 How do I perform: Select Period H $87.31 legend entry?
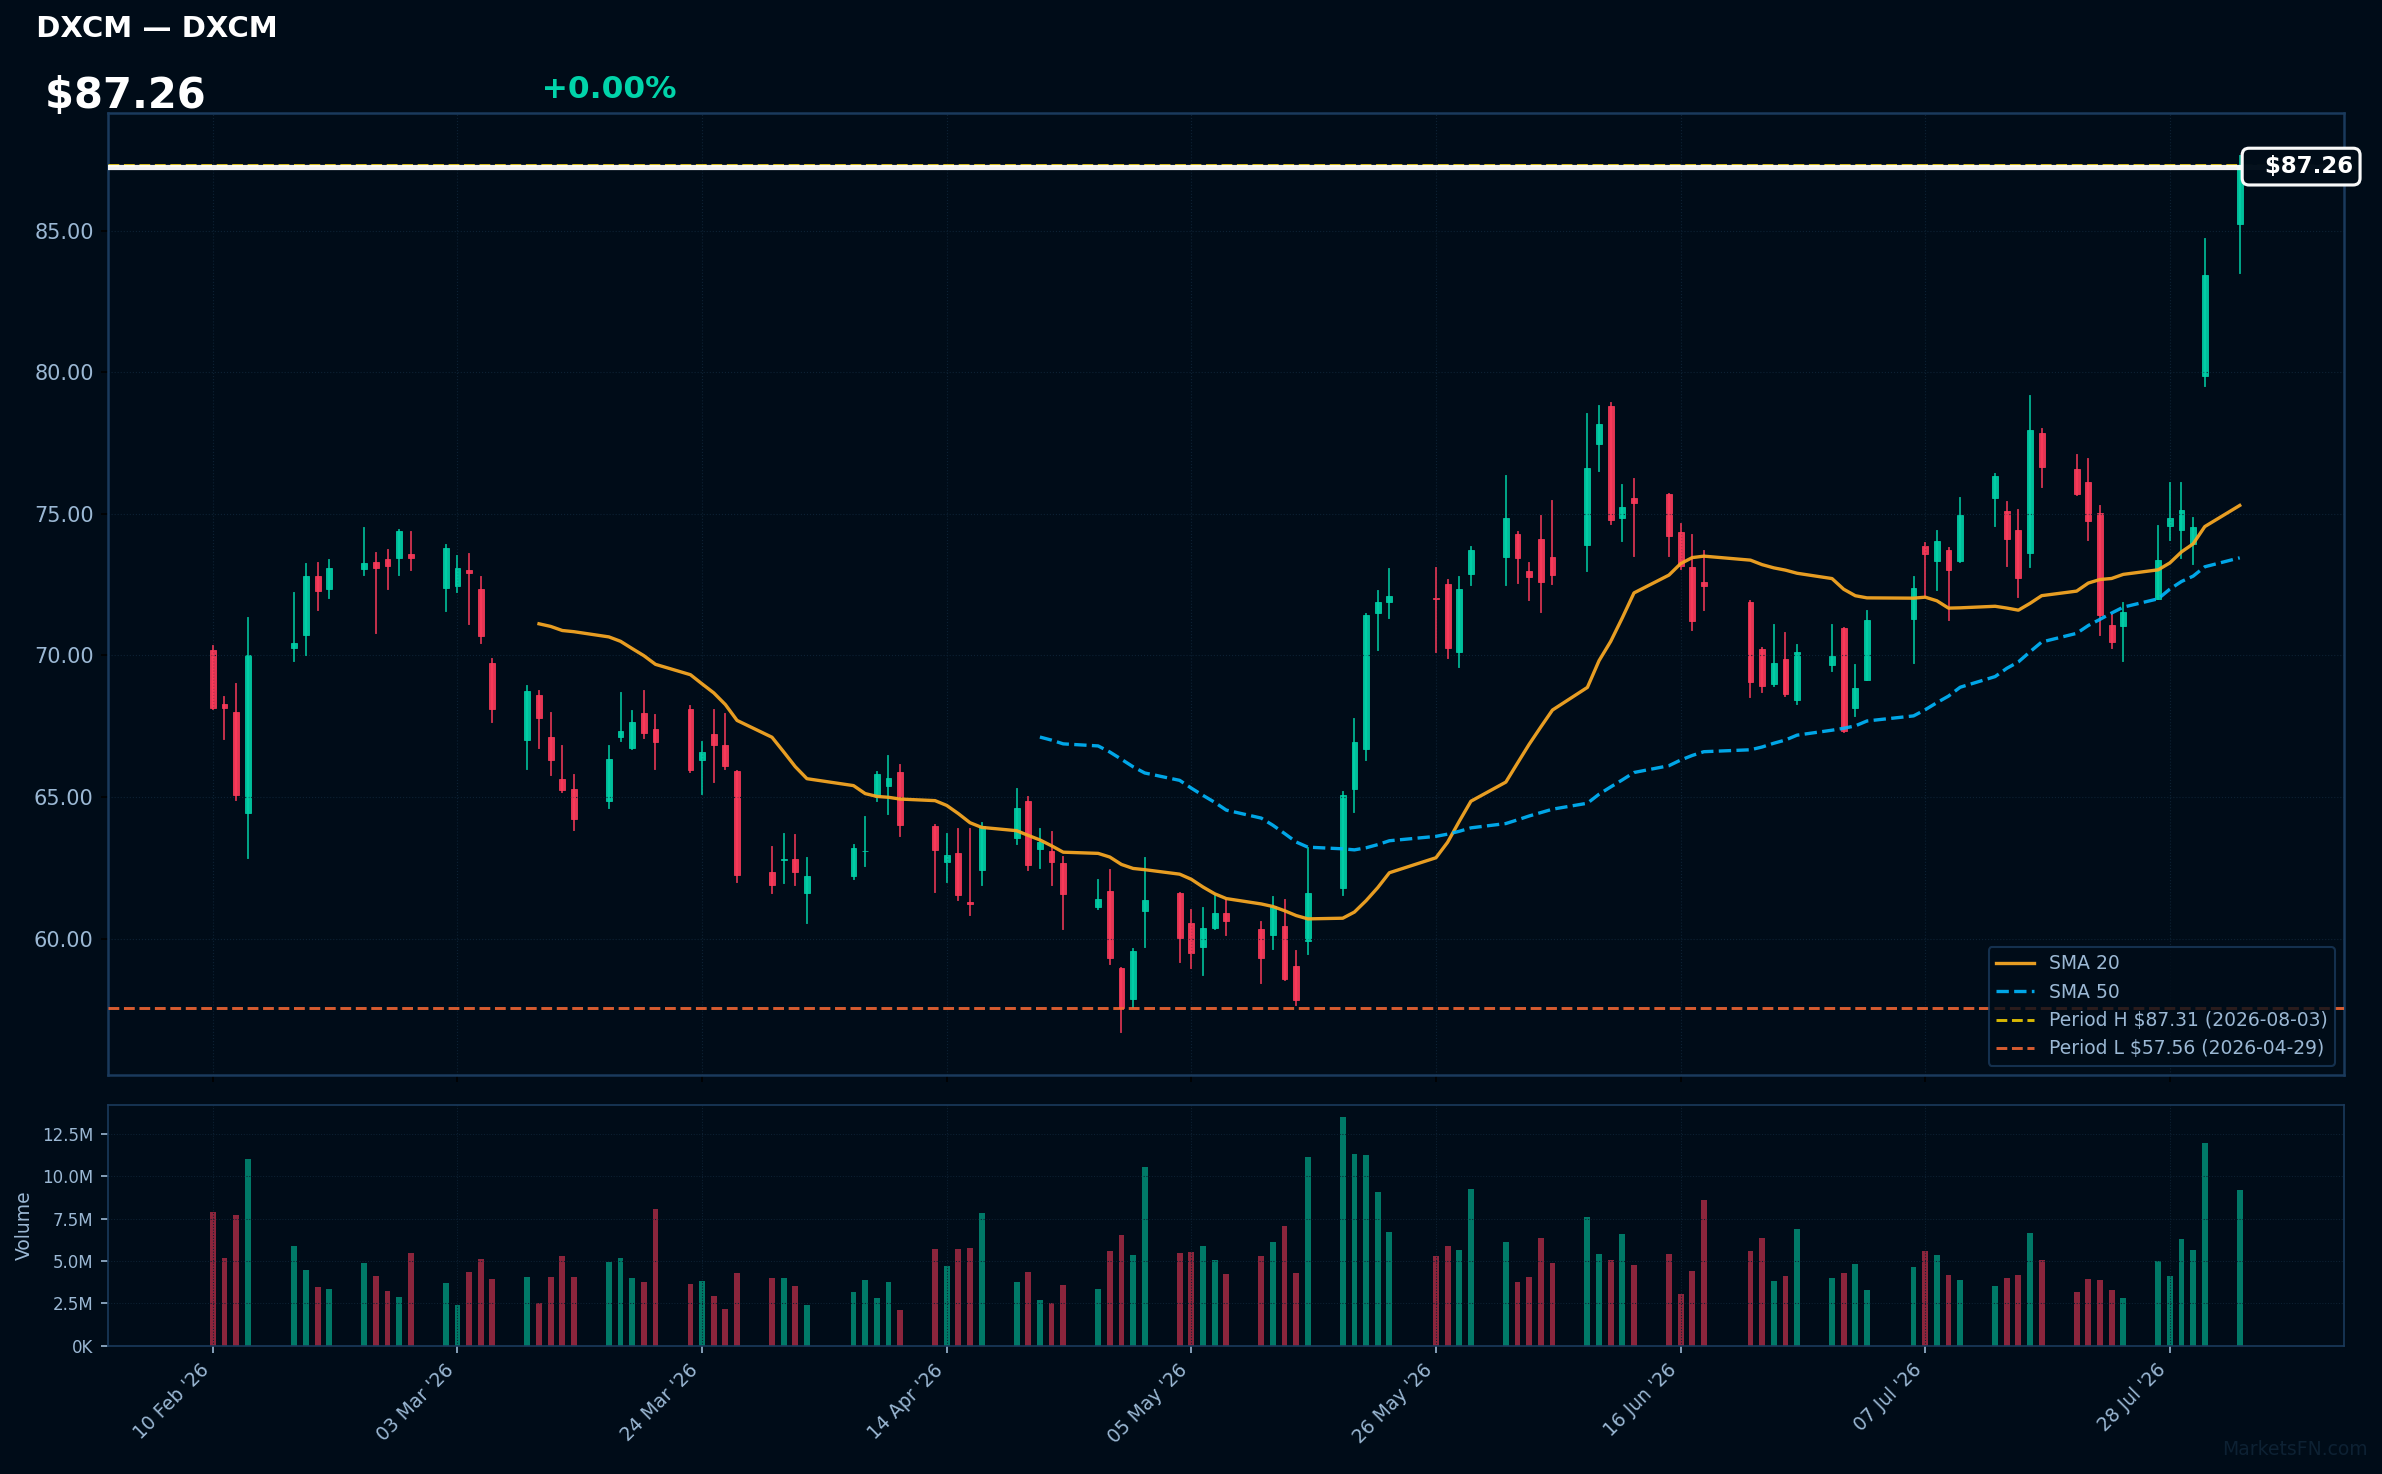click(x=2161, y=1019)
